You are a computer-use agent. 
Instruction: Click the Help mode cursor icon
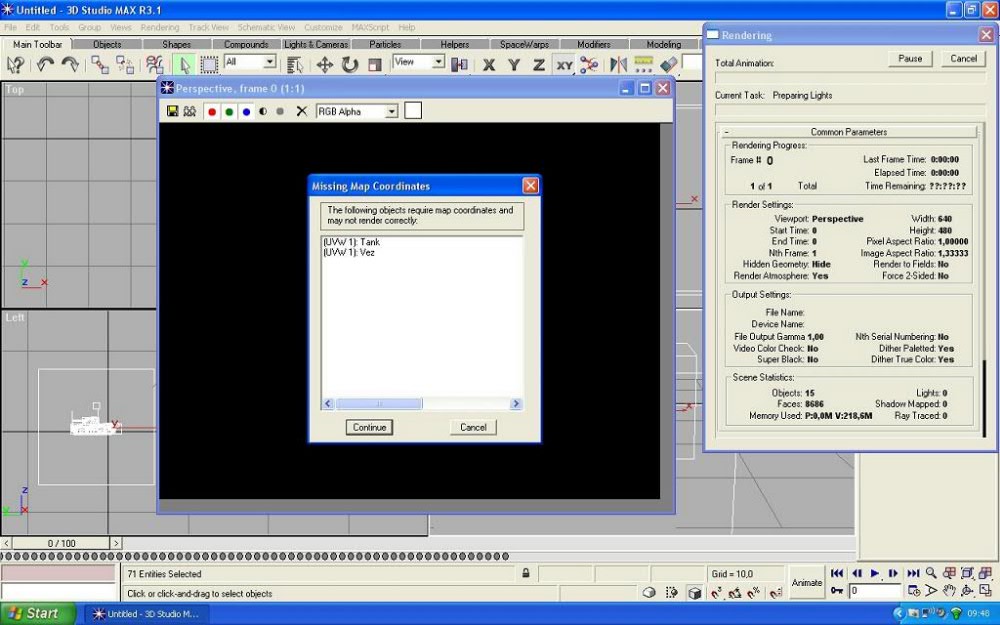tap(15, 64)
